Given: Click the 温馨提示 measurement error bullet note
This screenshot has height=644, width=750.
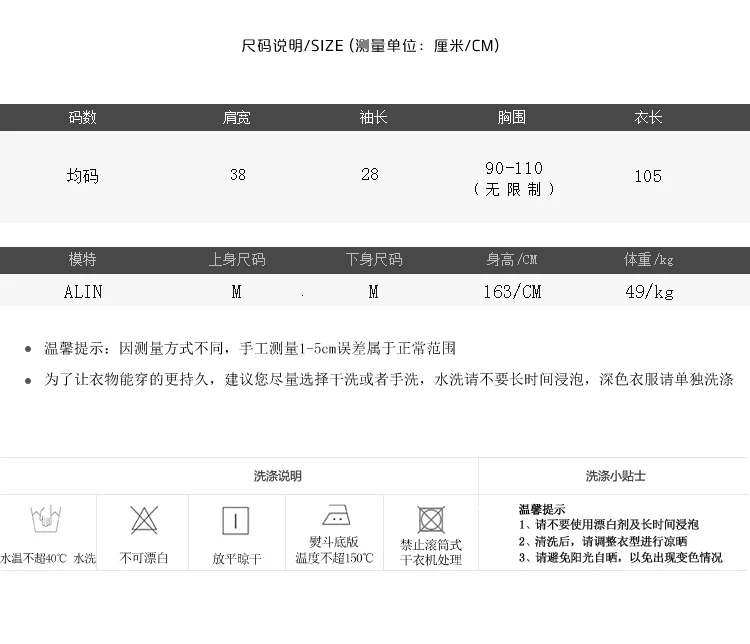Looking at the screenshot, I should 250,348.
